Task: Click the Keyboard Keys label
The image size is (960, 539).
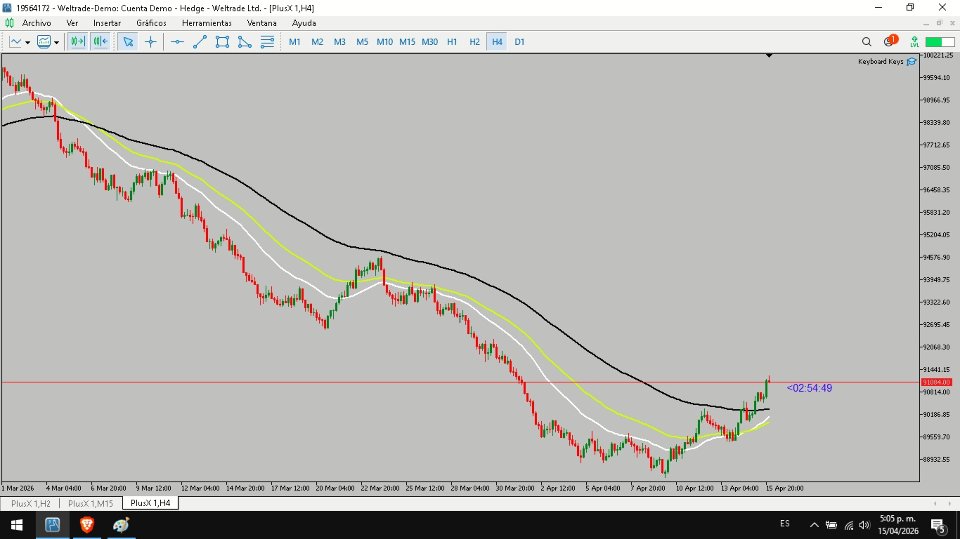Action: click(x=880, y=61)
